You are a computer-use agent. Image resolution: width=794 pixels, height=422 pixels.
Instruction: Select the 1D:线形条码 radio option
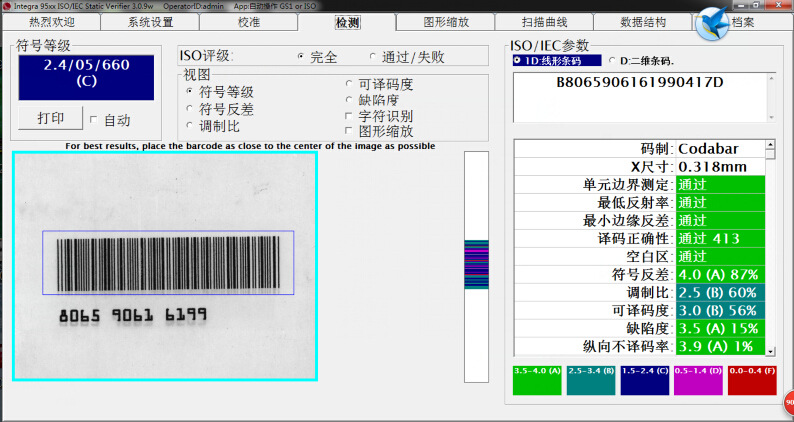517,60
